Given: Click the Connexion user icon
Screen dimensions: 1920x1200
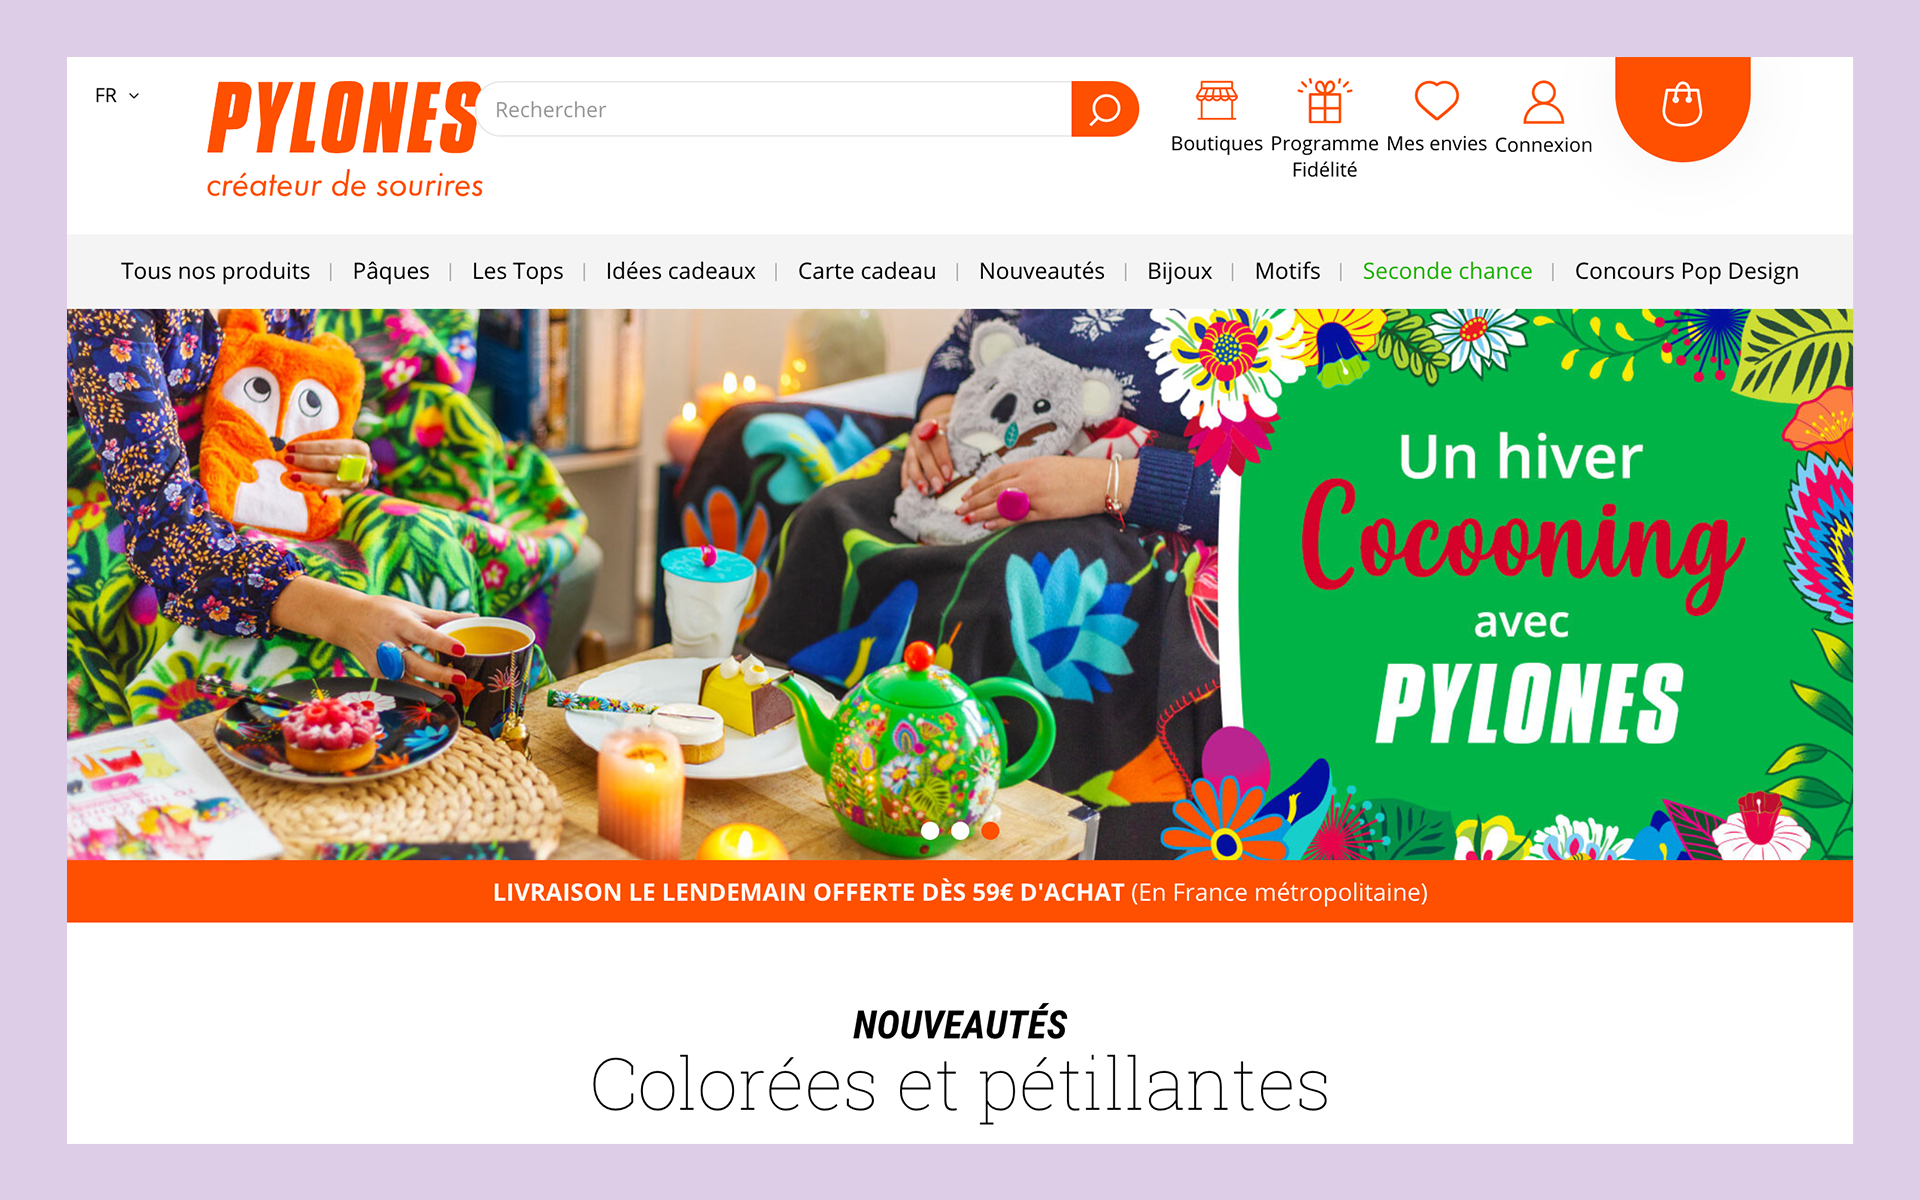Looking at the screenshot, I should pyautogui.click(x=1543, y=102).
